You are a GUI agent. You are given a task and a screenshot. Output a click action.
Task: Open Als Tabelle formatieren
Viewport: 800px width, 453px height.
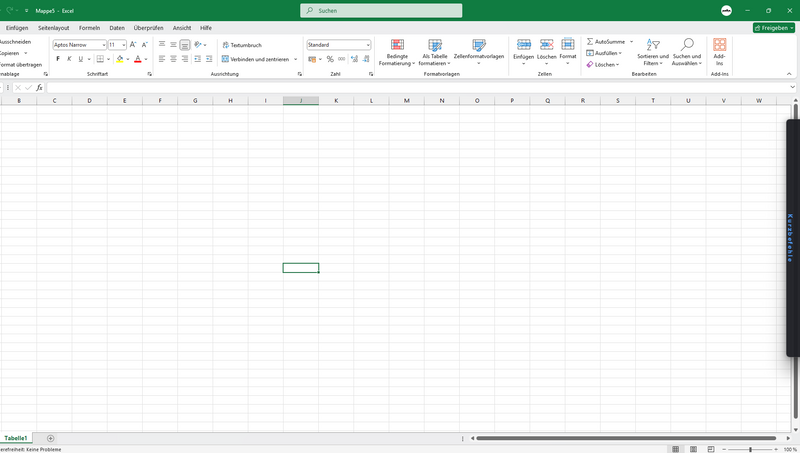(x=435, y=52)
